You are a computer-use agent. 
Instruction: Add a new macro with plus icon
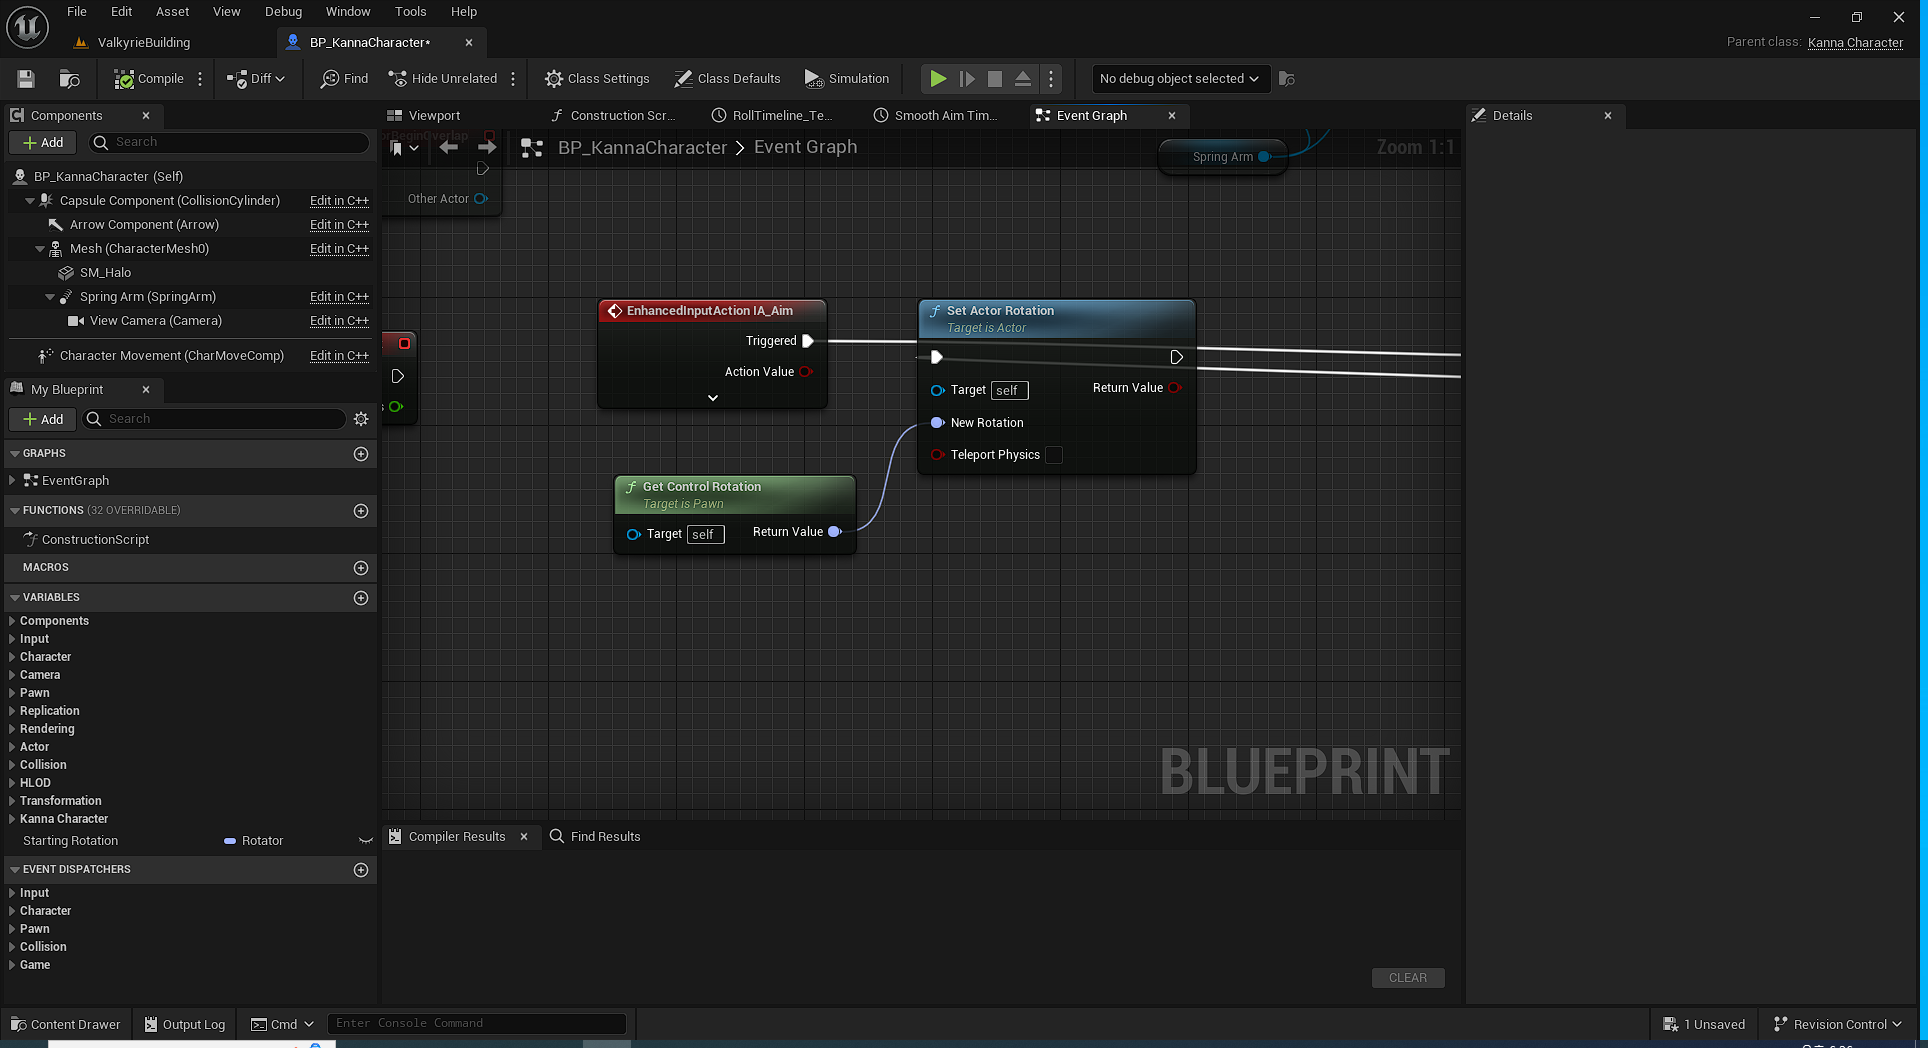(x=361, y=568)
